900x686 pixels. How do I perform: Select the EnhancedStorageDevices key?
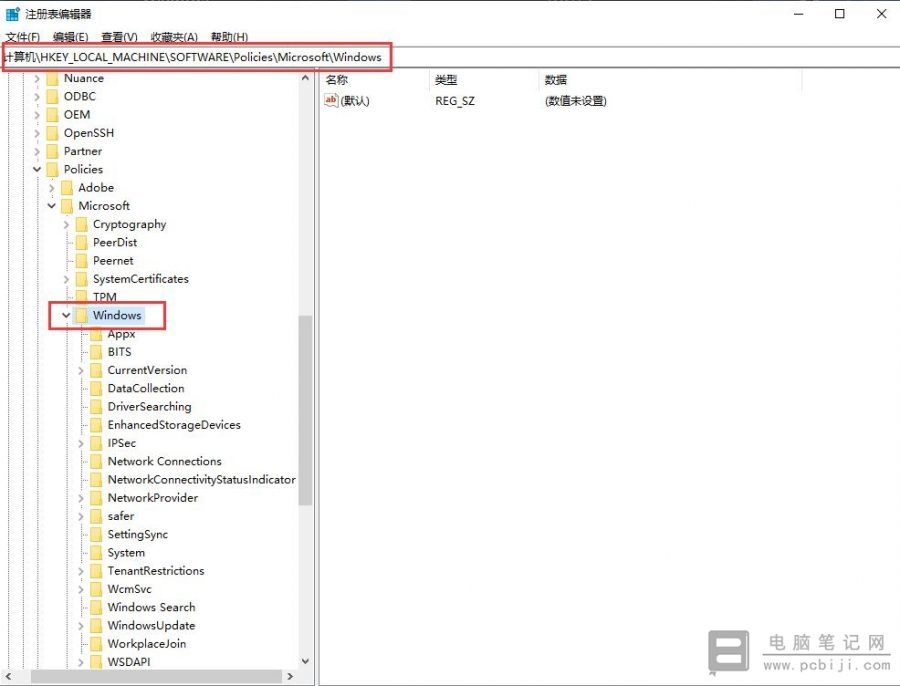click(x=174, y=425)
